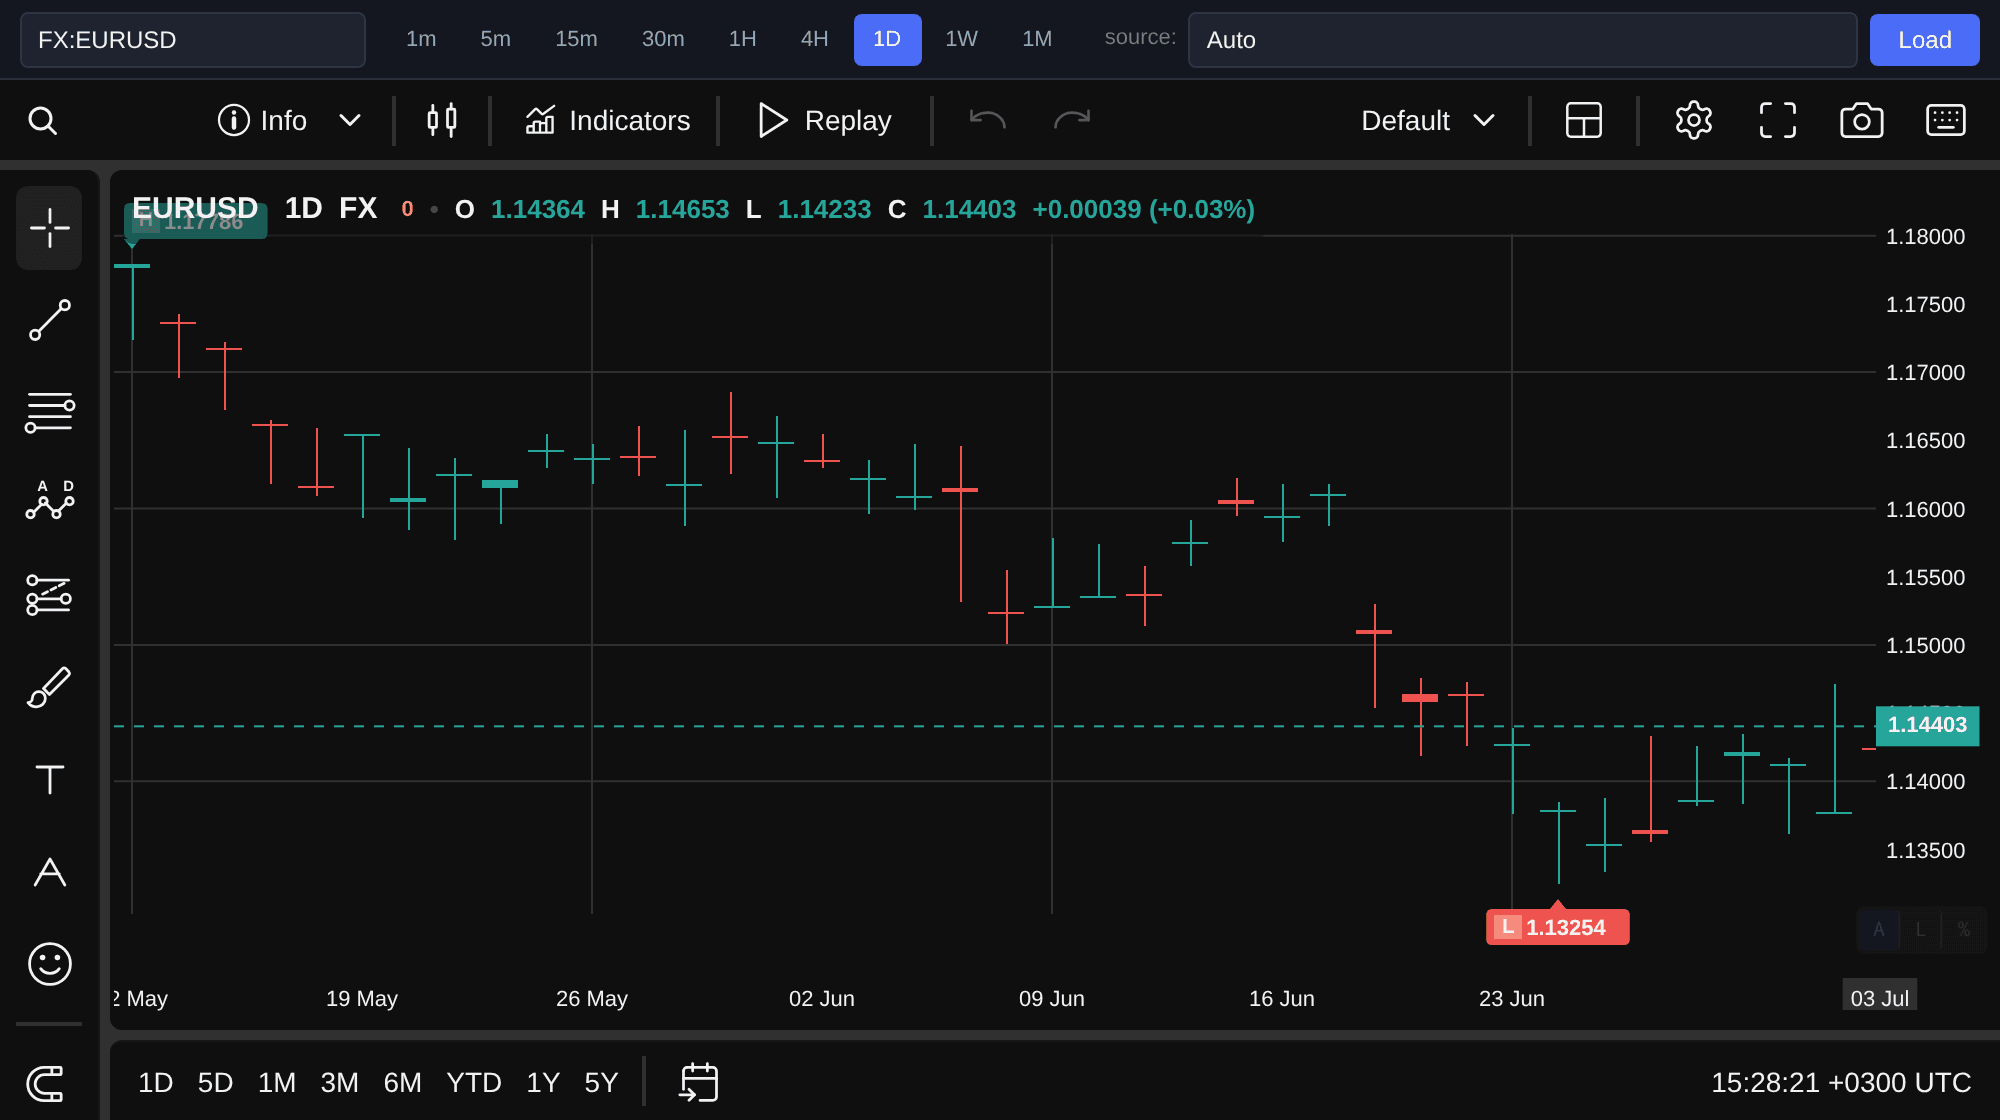Set bottom range to 1D
The image size is (2000, 1120).
click(x=155, y=1083)
